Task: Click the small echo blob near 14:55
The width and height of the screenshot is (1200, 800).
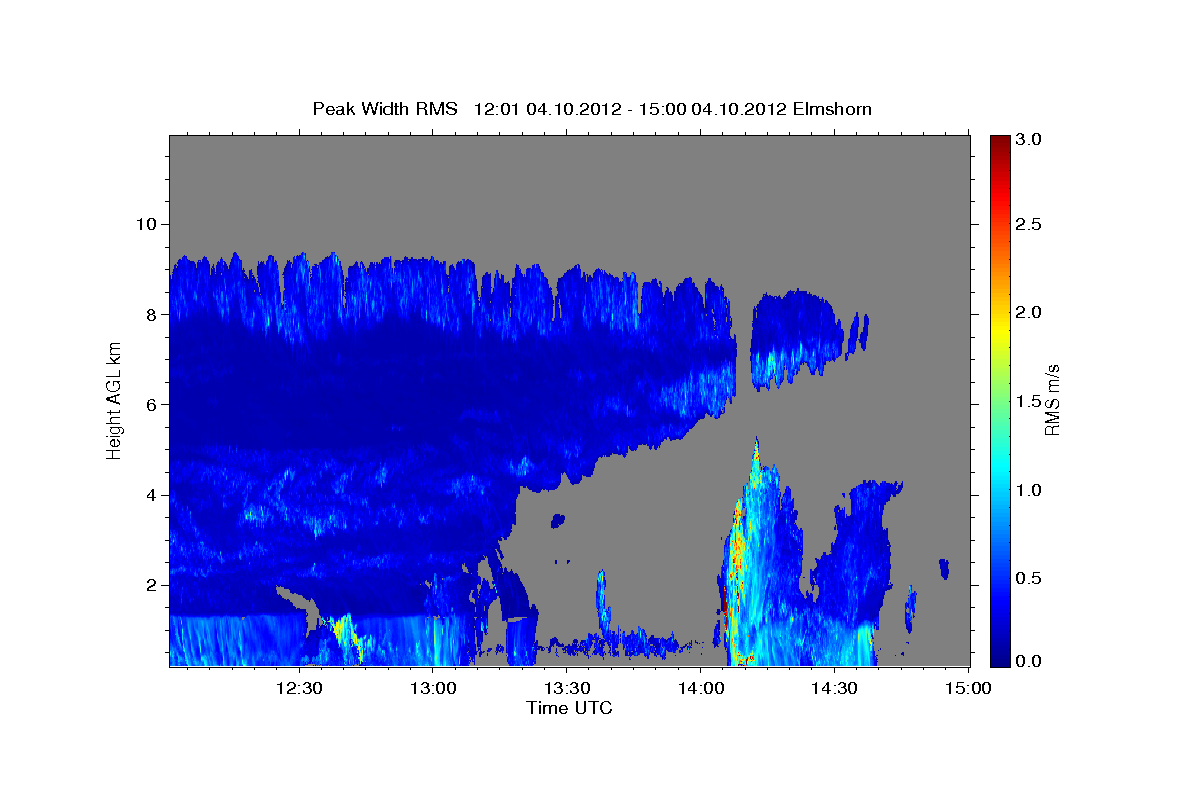Action: click(x=944, y=569)
